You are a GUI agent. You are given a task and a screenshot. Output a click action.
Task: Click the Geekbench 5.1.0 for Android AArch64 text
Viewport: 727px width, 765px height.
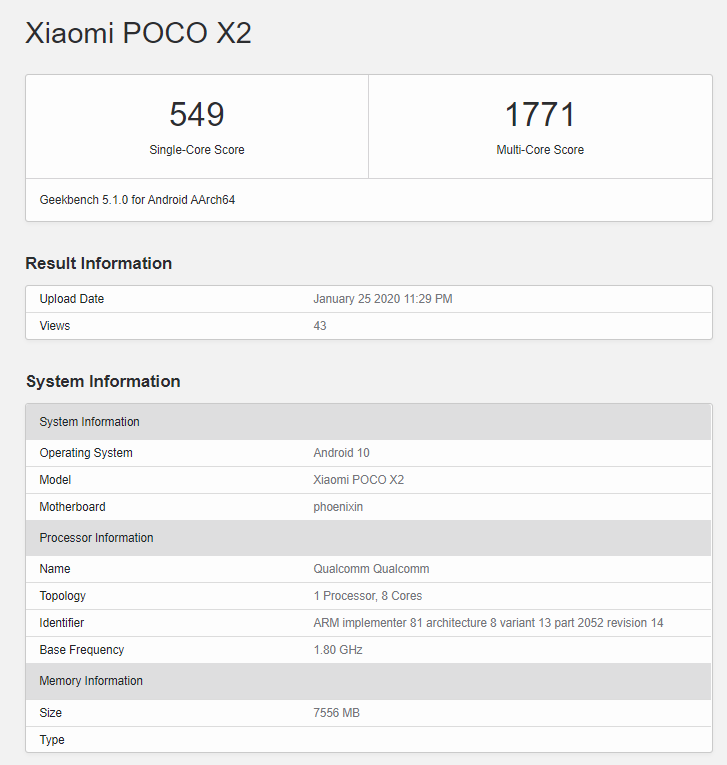[137, 200]
